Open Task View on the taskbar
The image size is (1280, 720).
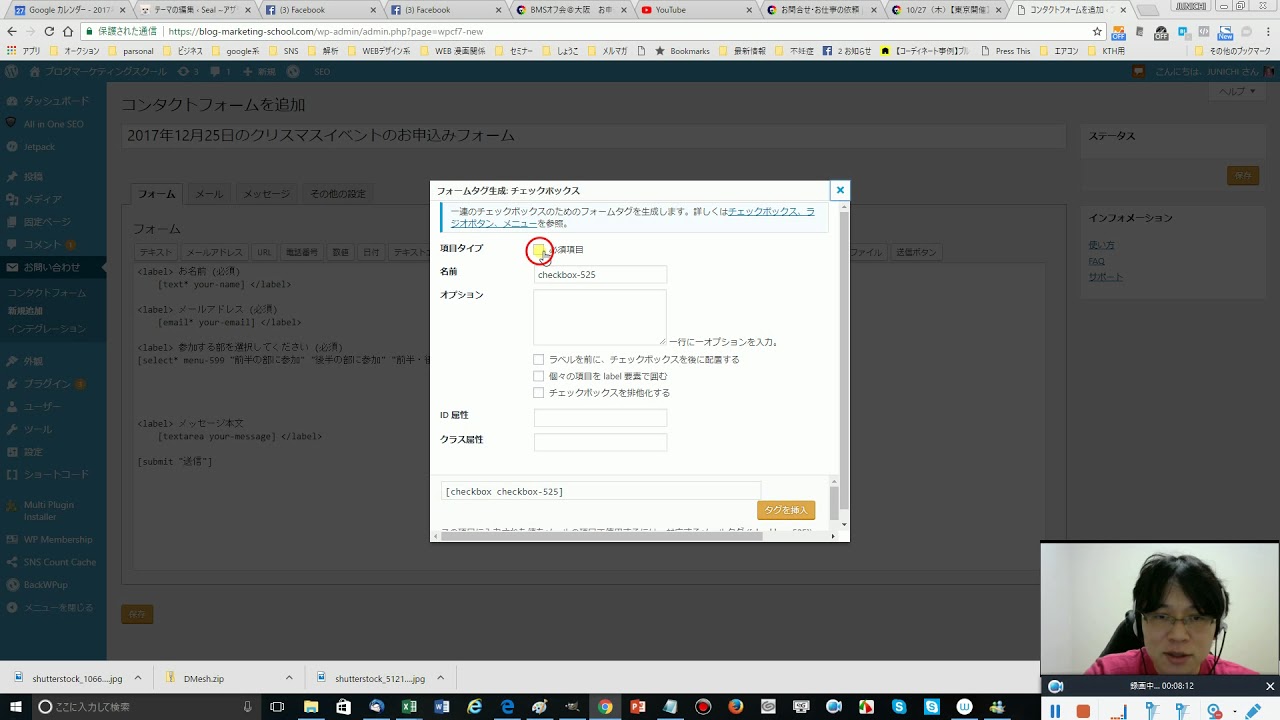[277, 707]
